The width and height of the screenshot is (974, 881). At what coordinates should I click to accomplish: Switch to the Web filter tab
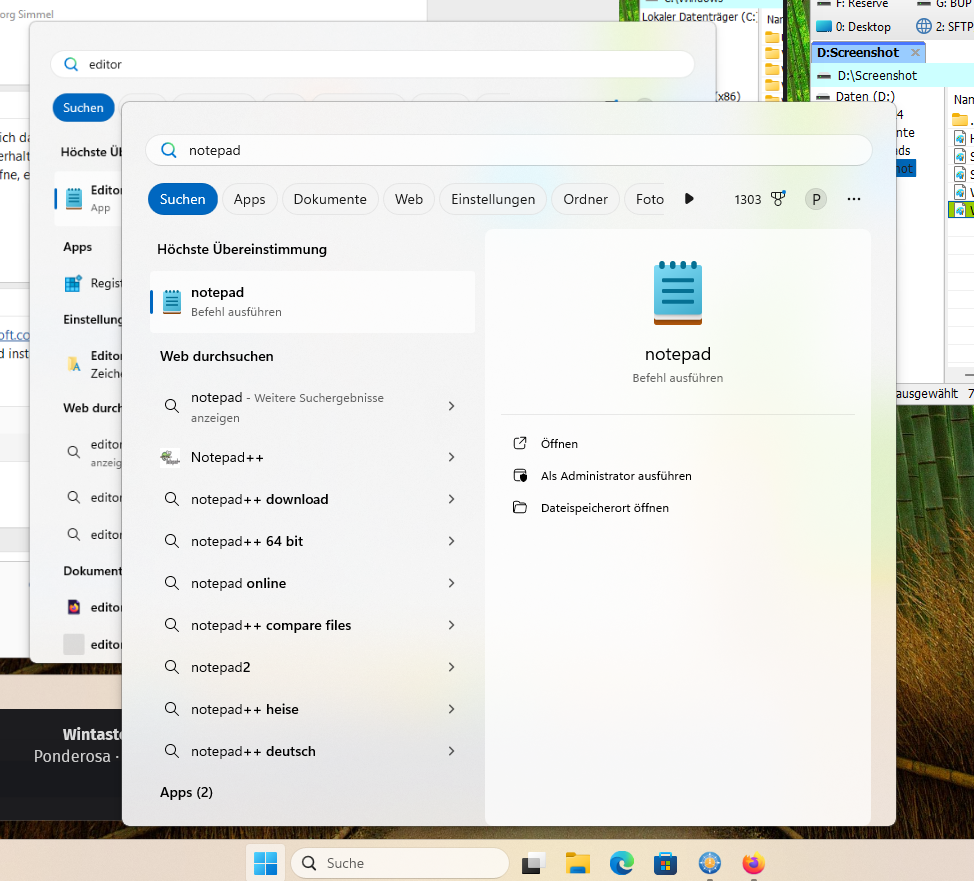click(x=409, y=199)
